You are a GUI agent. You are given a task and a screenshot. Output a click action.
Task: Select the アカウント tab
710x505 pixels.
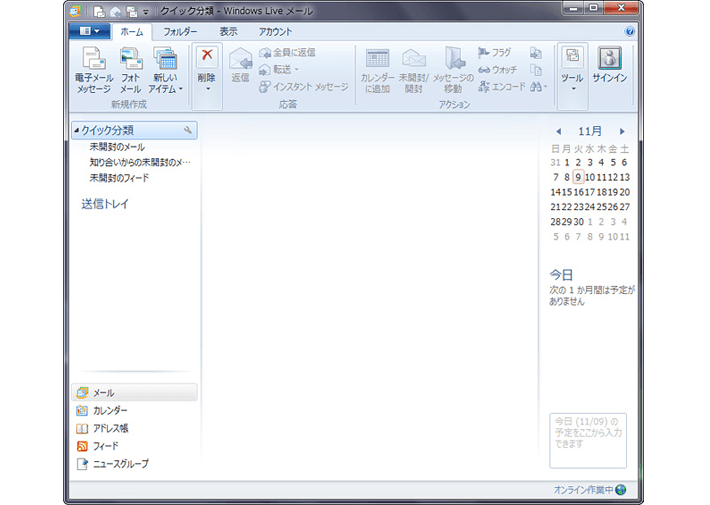[x=275, y=32]
